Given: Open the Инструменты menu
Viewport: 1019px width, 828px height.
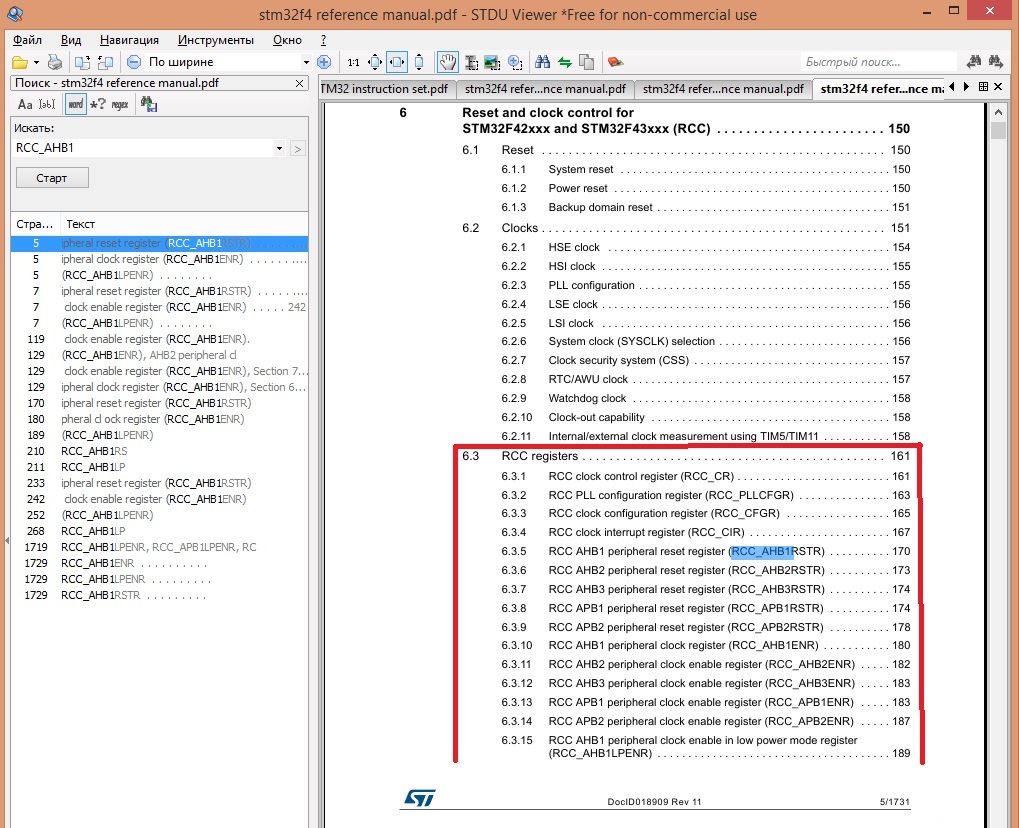Looking at the screenshot, I should 216,40.
